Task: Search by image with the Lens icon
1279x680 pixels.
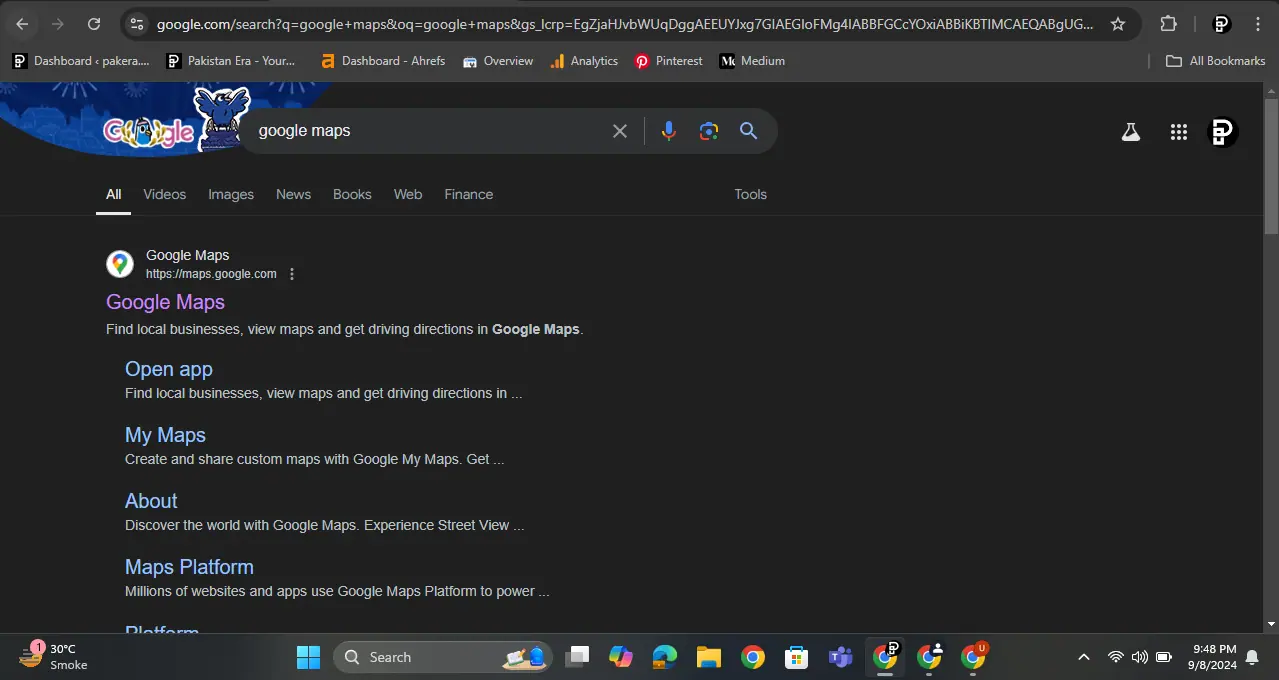Action: pos(709,131)
